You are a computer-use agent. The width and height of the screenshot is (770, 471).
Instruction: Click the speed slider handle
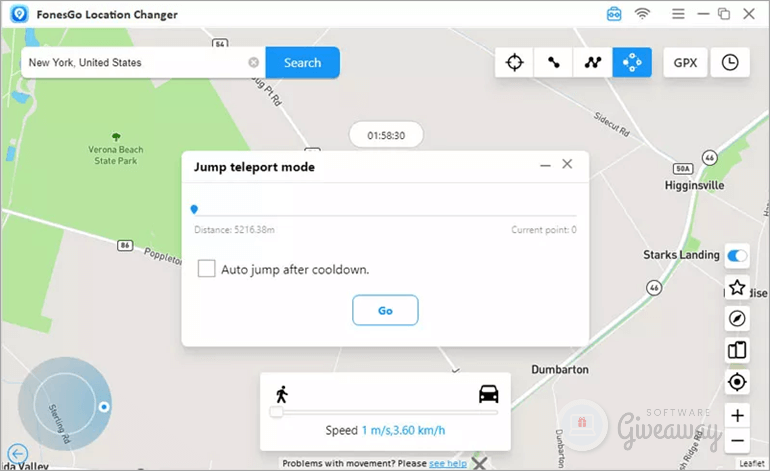(x=276, y=412)
